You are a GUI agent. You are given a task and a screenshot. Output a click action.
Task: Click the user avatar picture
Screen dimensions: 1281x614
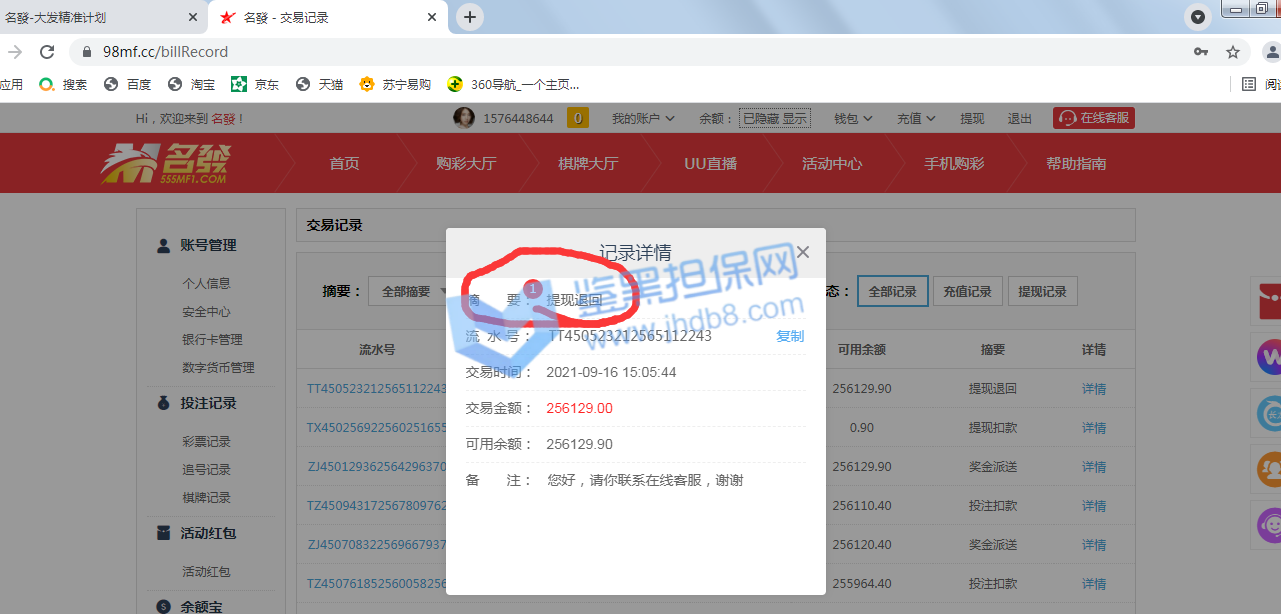click(x=464, y=118)
